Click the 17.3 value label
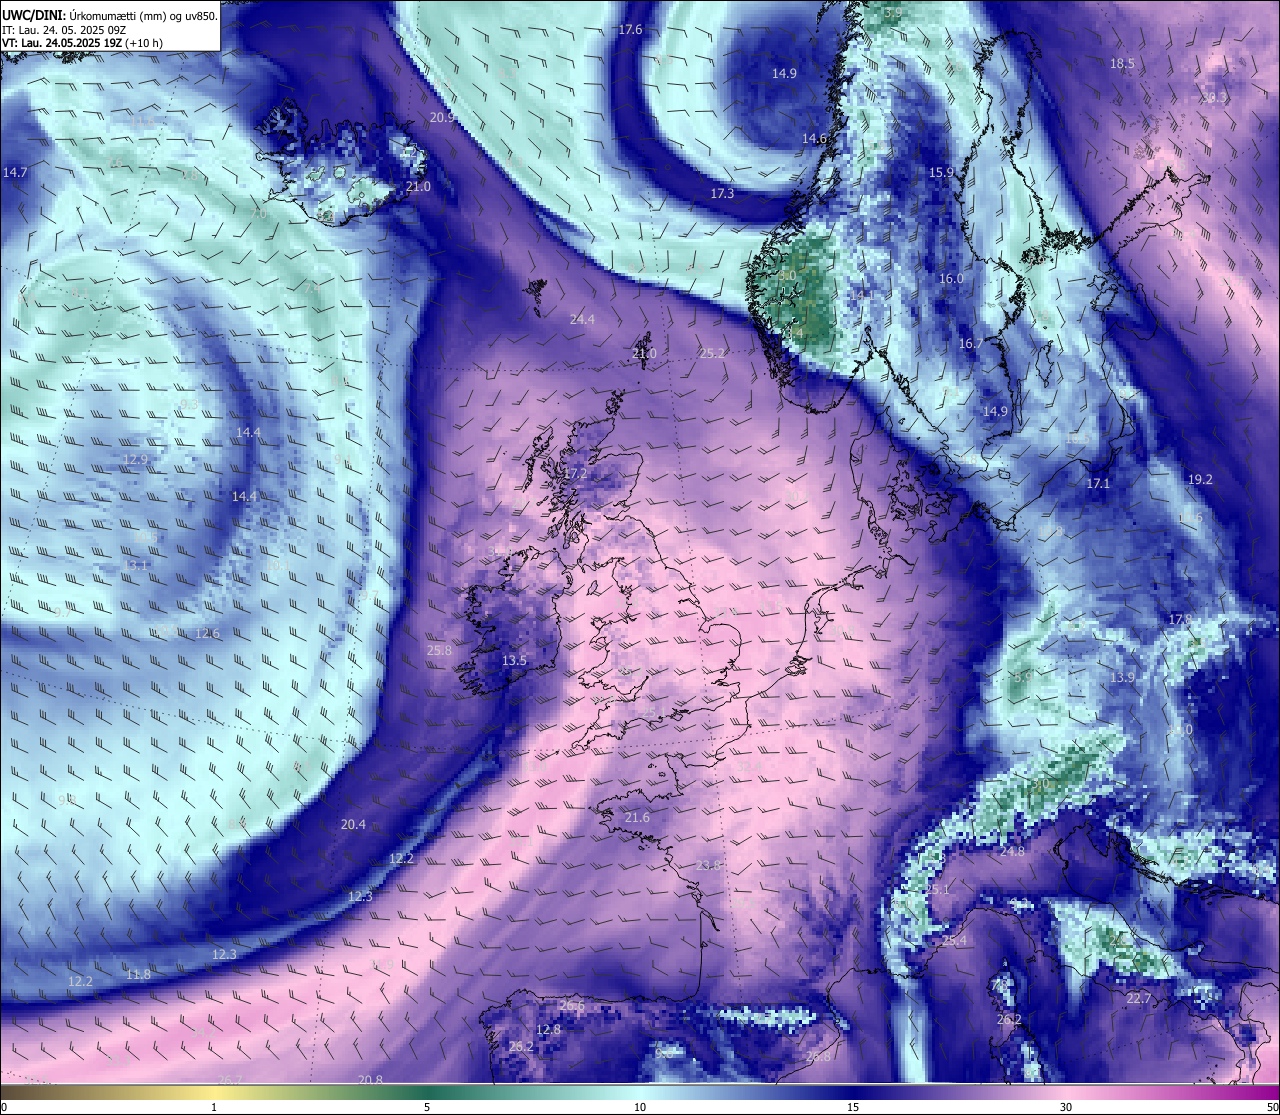 [x=722, y=194]
